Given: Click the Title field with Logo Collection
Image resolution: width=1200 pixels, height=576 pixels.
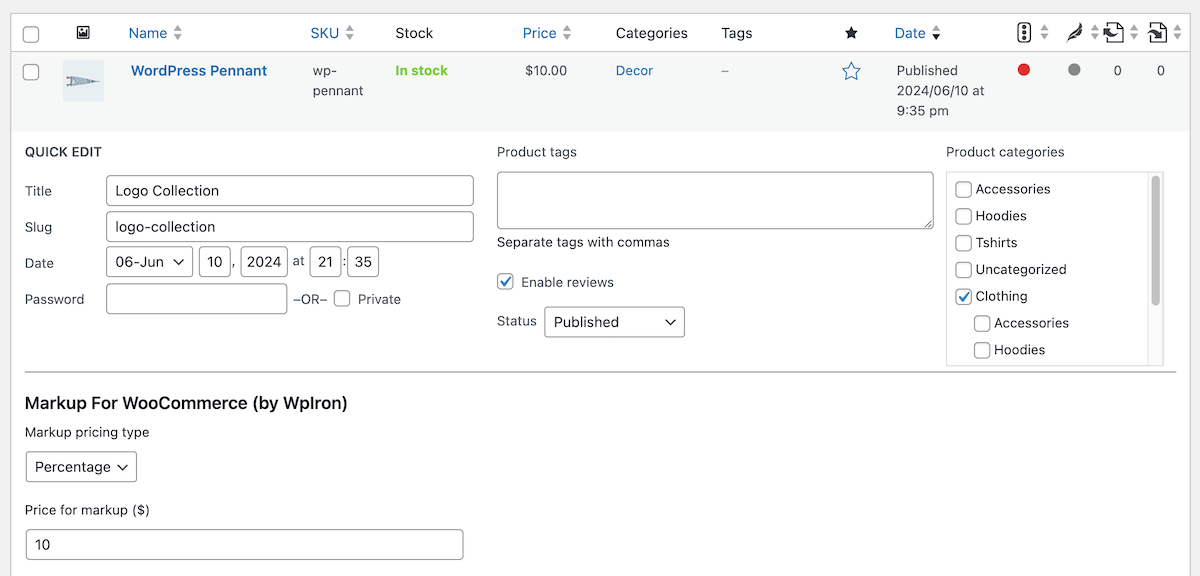Looking at the screenshot, I should [290, 190].
